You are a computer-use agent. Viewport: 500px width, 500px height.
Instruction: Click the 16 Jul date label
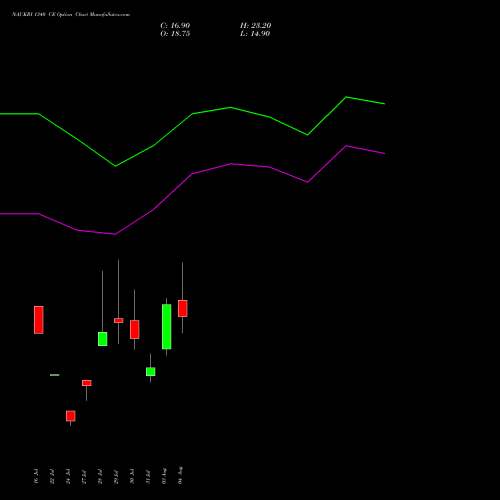pos(36,476)
